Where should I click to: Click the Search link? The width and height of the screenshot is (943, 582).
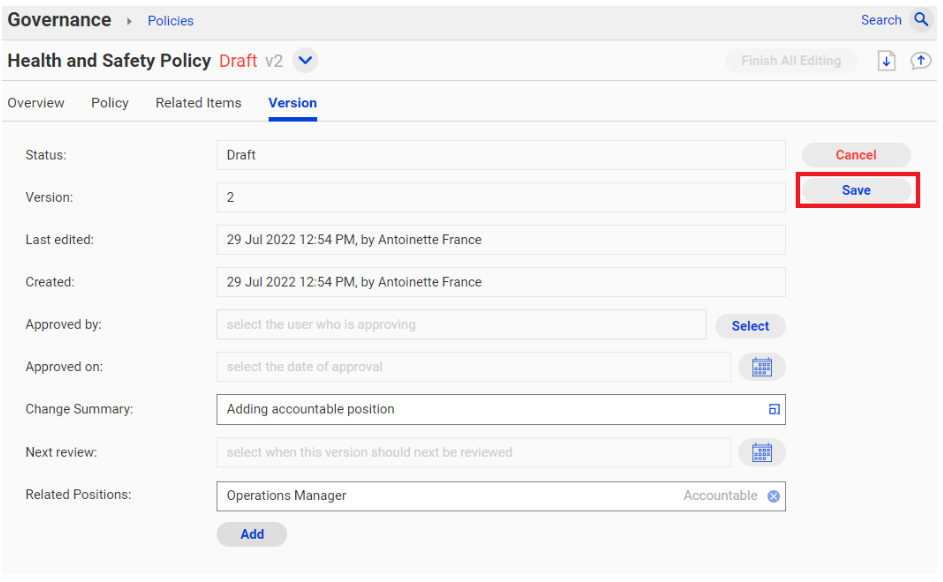point(881,20)
